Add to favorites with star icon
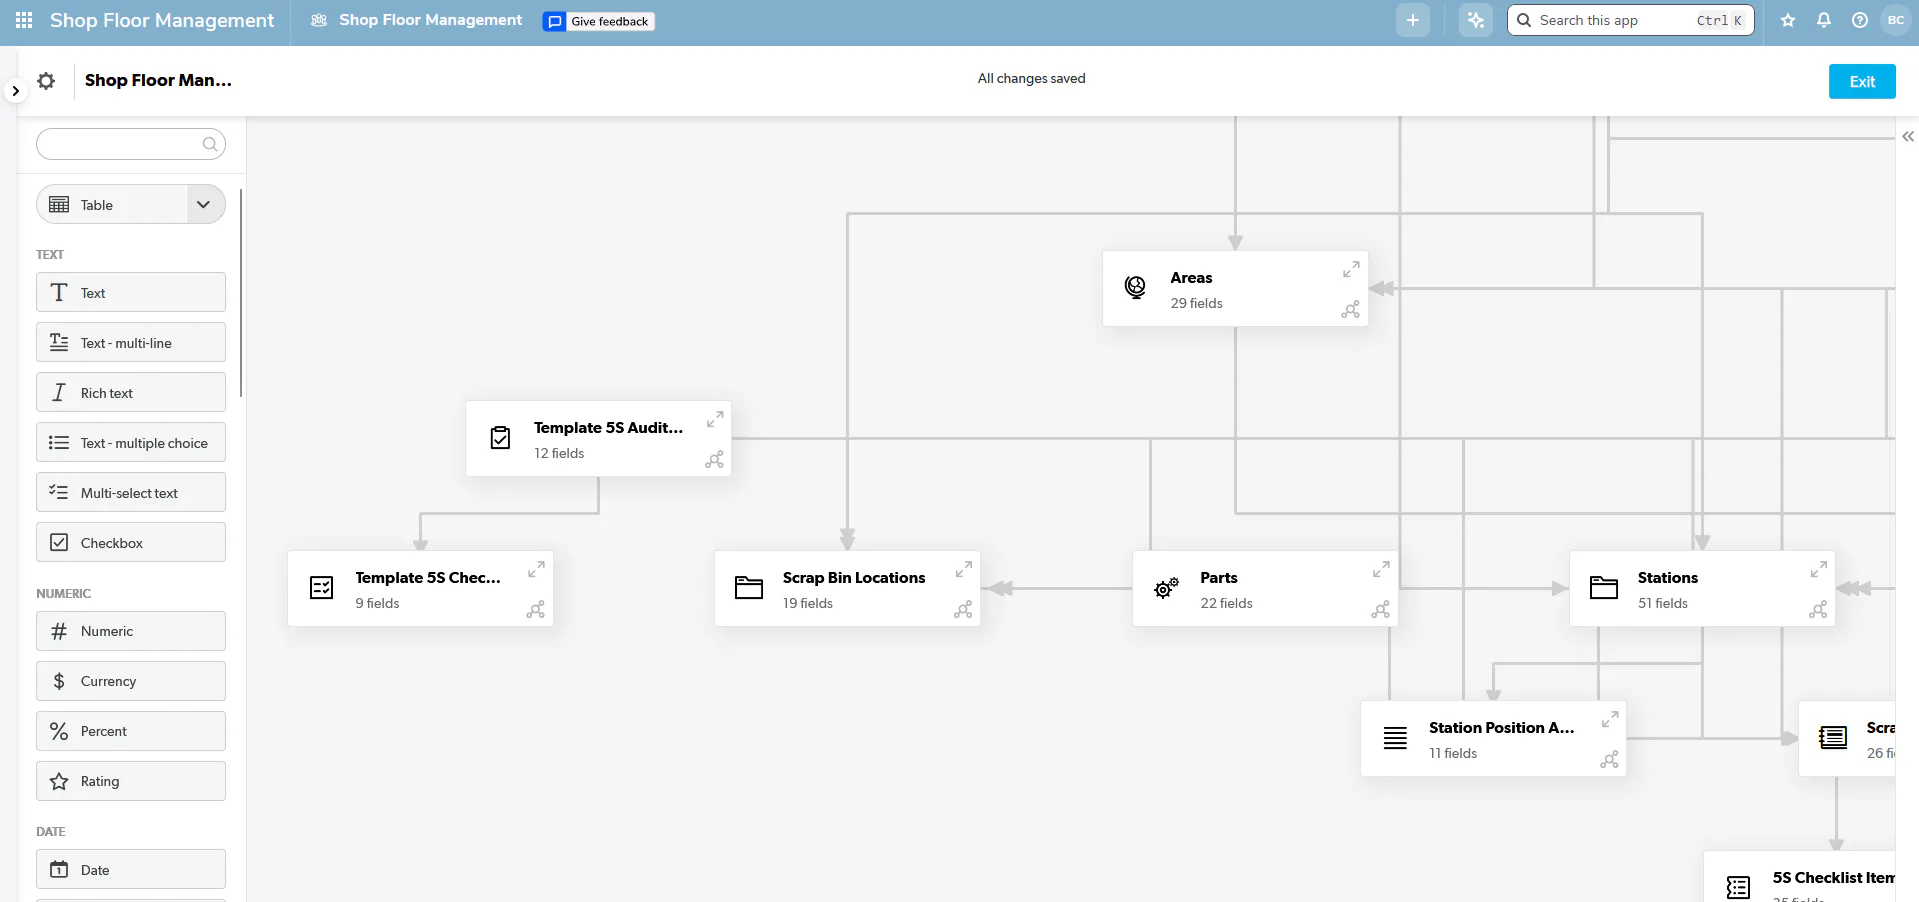1919x902 pixels. tap(1788, 20)
